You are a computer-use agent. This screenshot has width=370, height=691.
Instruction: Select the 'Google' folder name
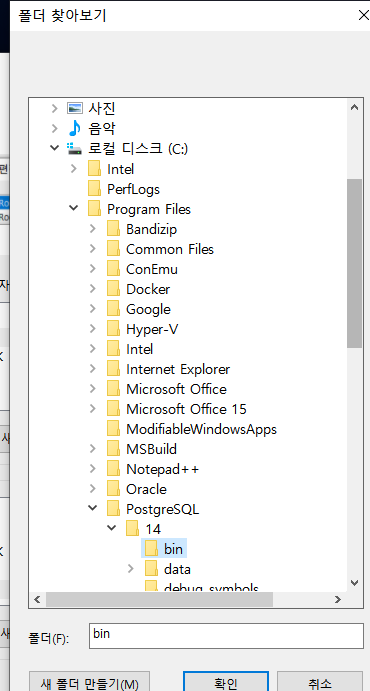tap(148, 309)
